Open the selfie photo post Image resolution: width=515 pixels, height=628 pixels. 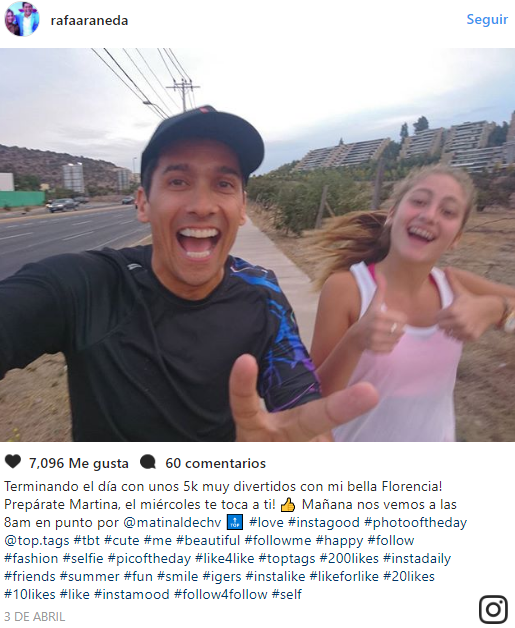[x=258, y=245]
